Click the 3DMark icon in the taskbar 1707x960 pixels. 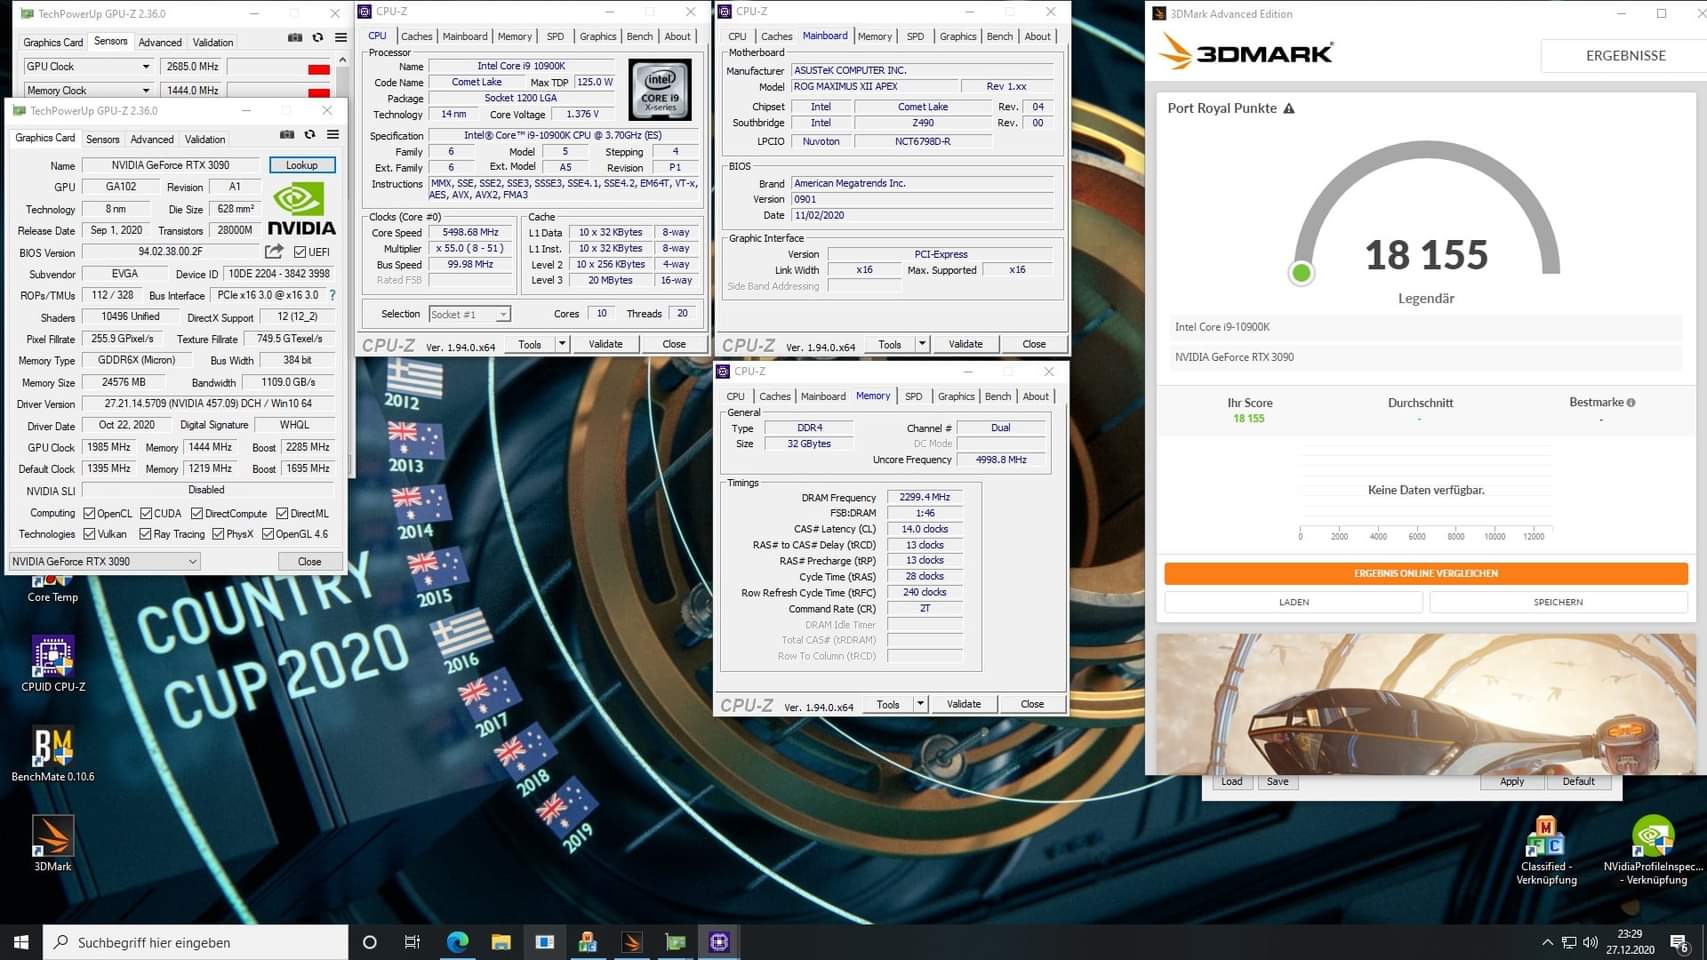pos(632,942)
